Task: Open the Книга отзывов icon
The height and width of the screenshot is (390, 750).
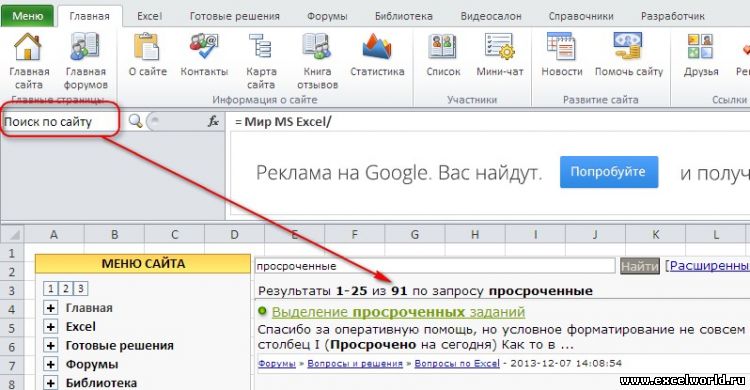Action: coord(317,47)
